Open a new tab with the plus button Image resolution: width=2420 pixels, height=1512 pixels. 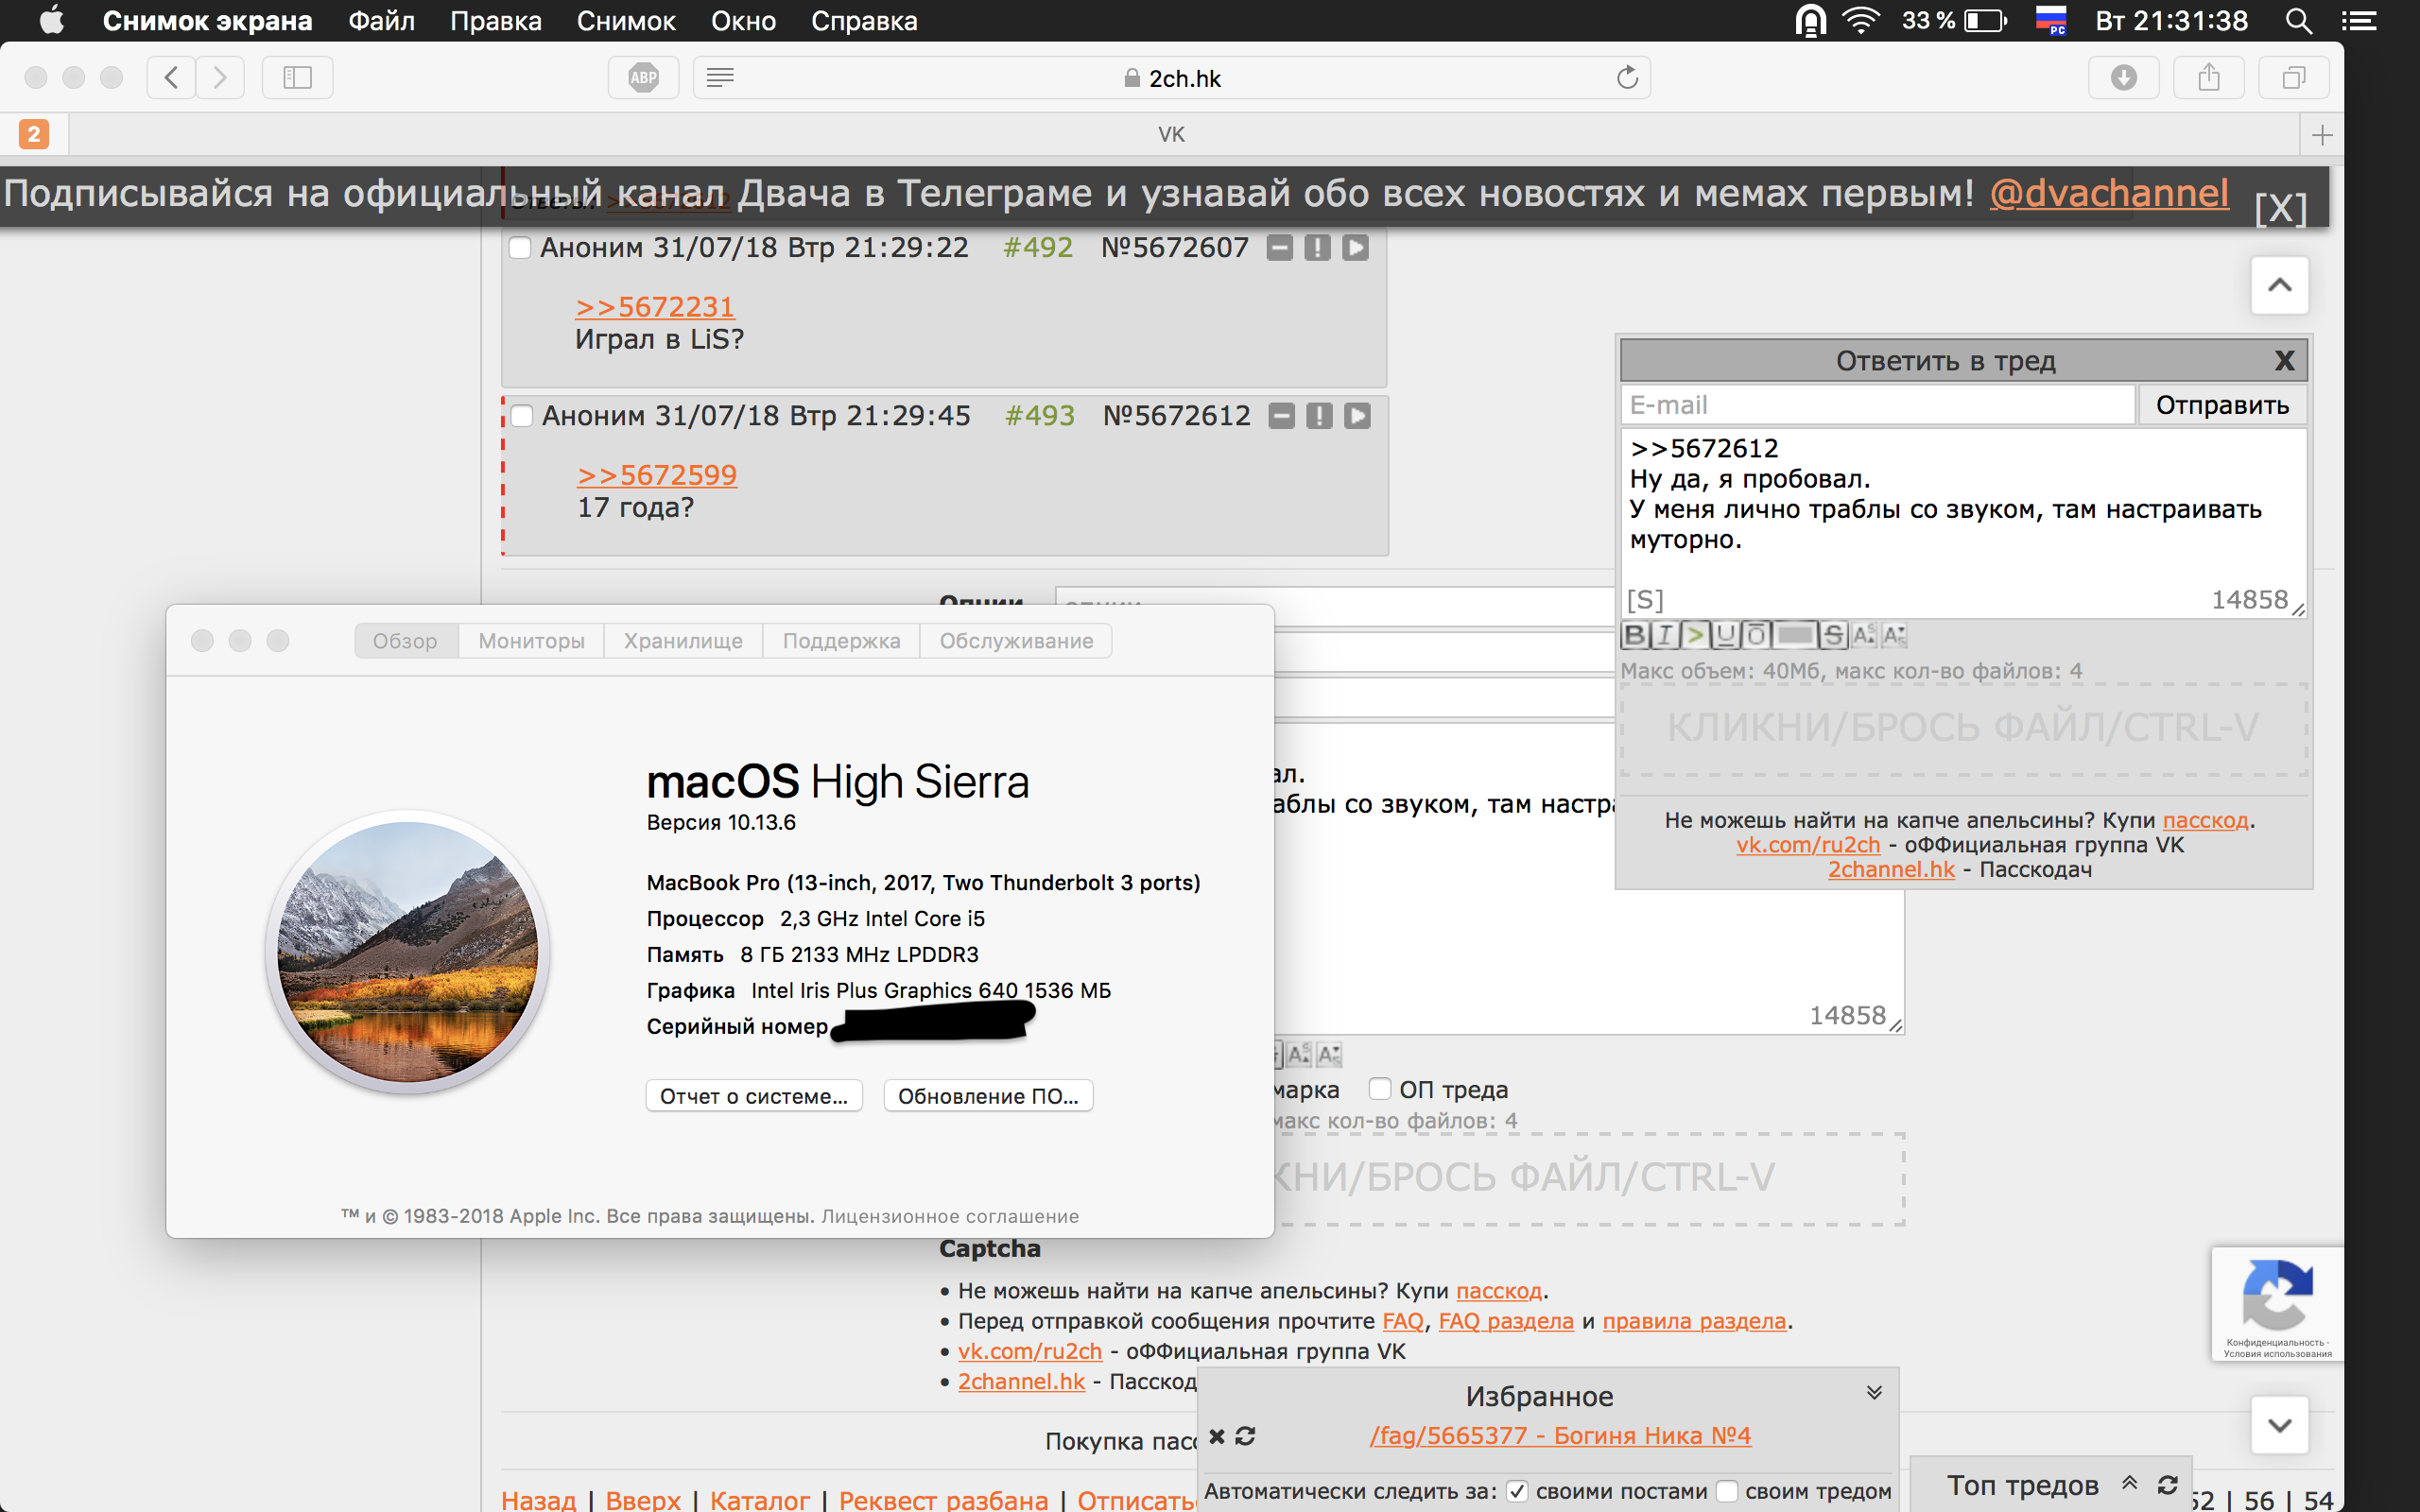pyautogui.click(x=2322, y=134)
